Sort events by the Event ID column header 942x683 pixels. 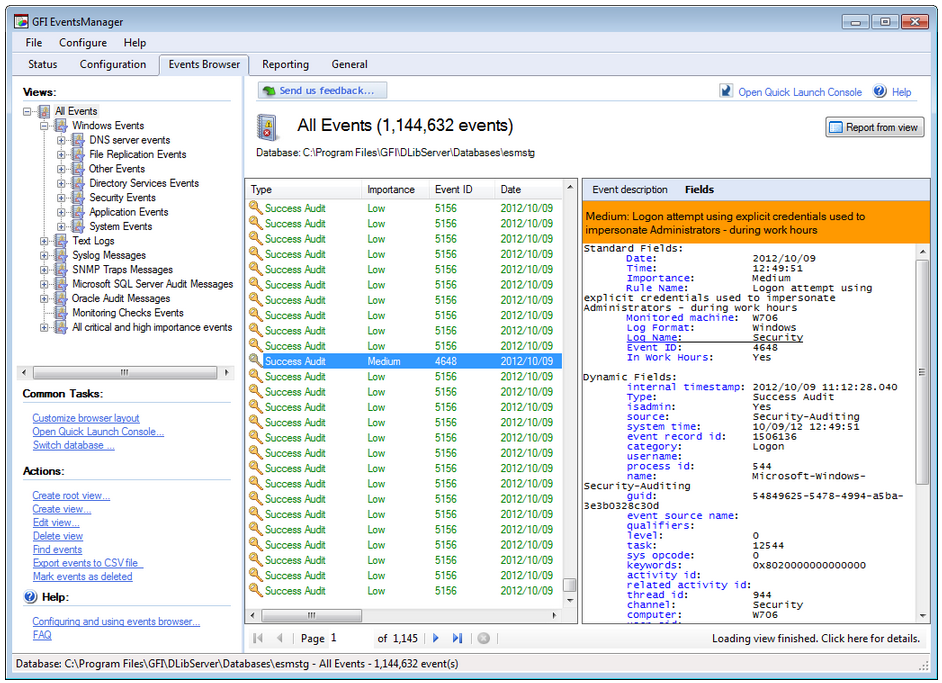(x=461, y=189)
